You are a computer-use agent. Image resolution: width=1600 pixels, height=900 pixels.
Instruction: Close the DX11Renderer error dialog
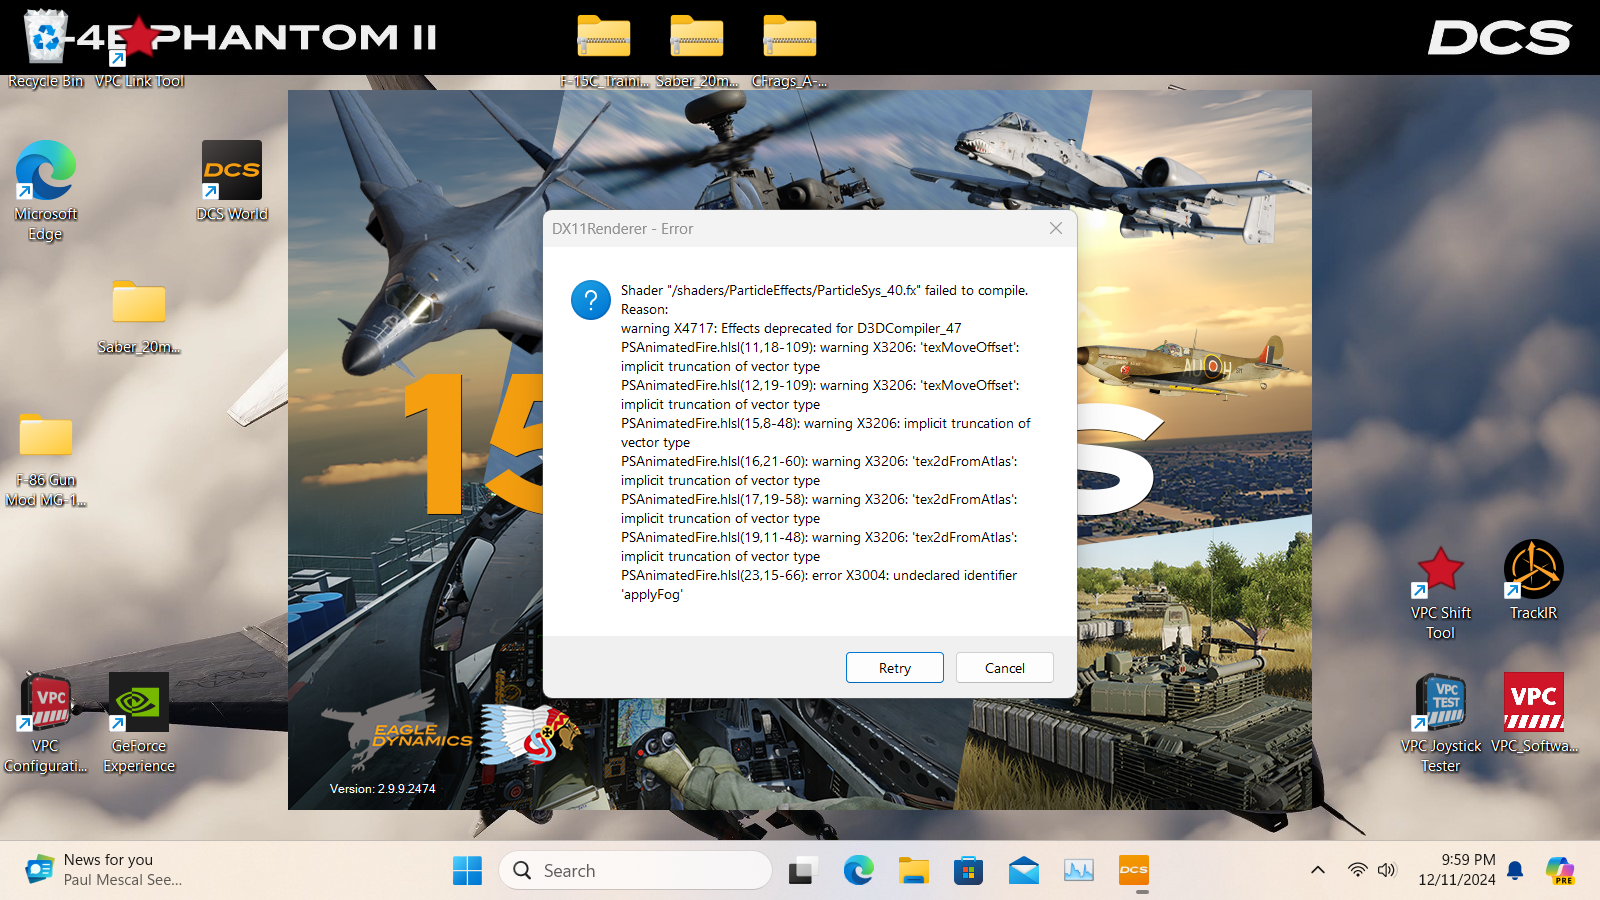coord(1055,228)
